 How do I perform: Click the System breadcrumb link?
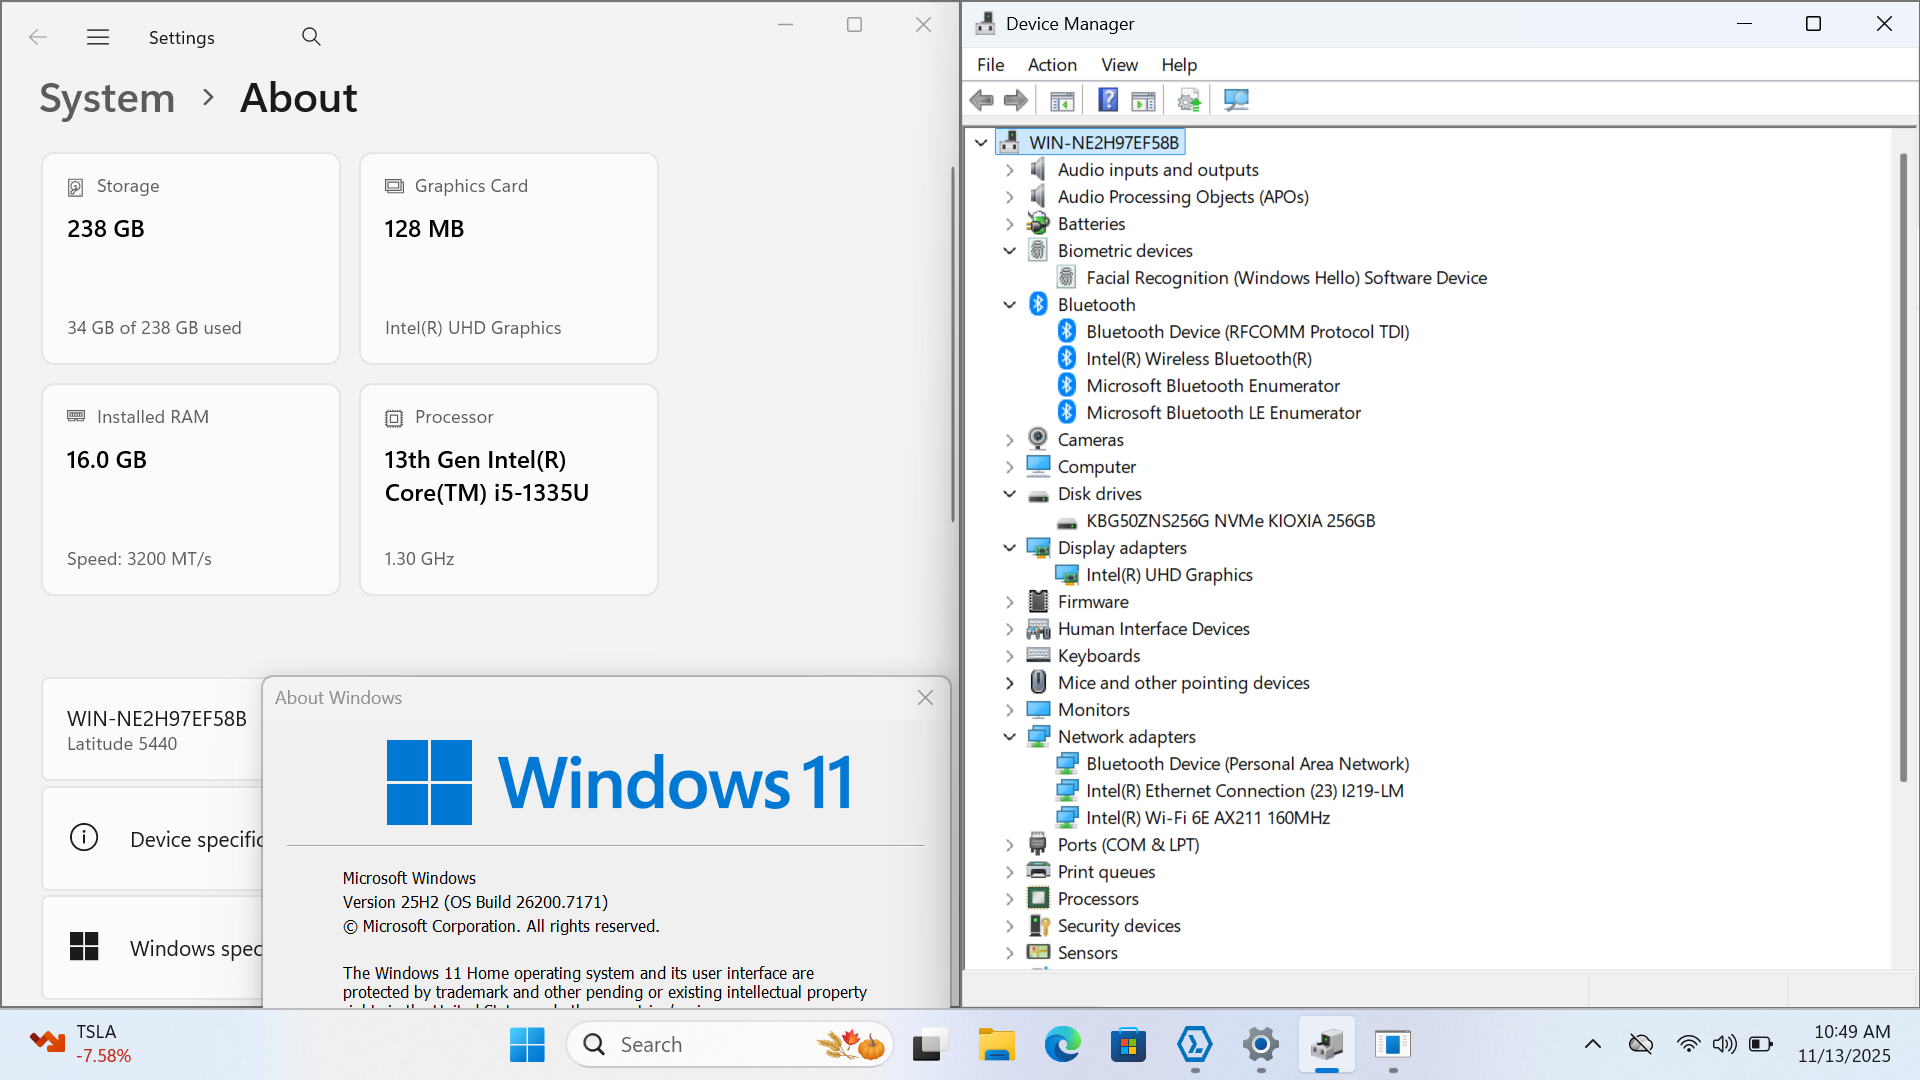coord(107,98)
